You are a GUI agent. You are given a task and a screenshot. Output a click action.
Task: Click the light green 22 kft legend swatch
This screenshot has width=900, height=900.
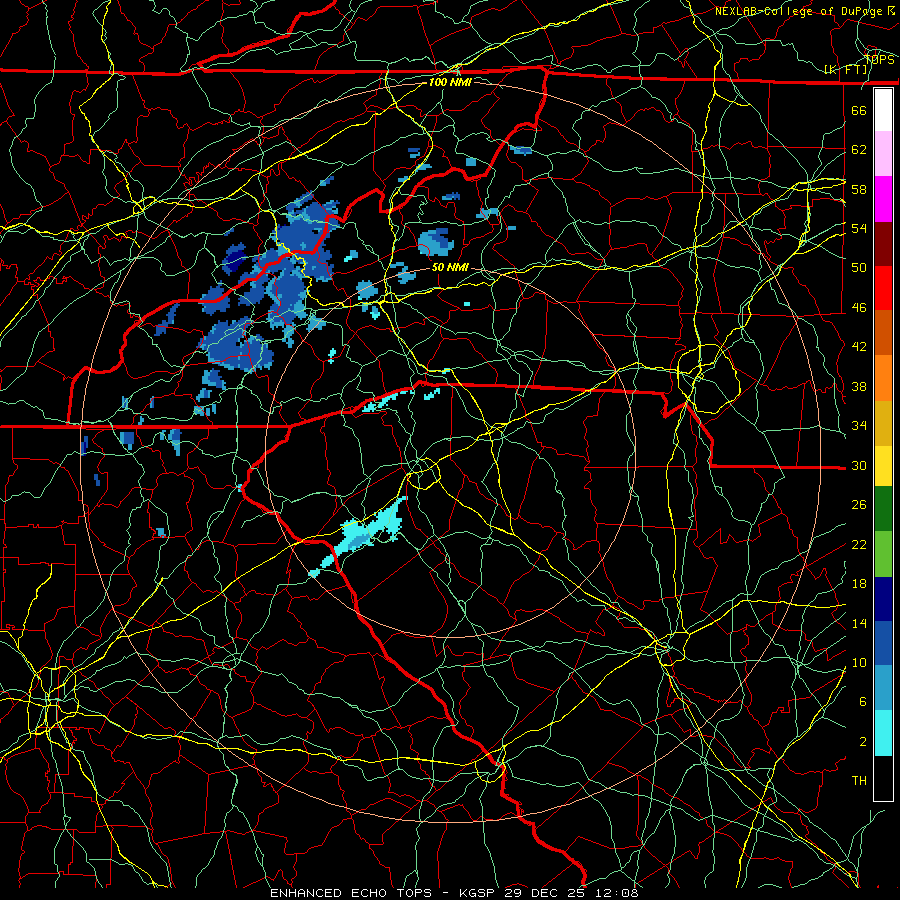click(x=883, y=554)
